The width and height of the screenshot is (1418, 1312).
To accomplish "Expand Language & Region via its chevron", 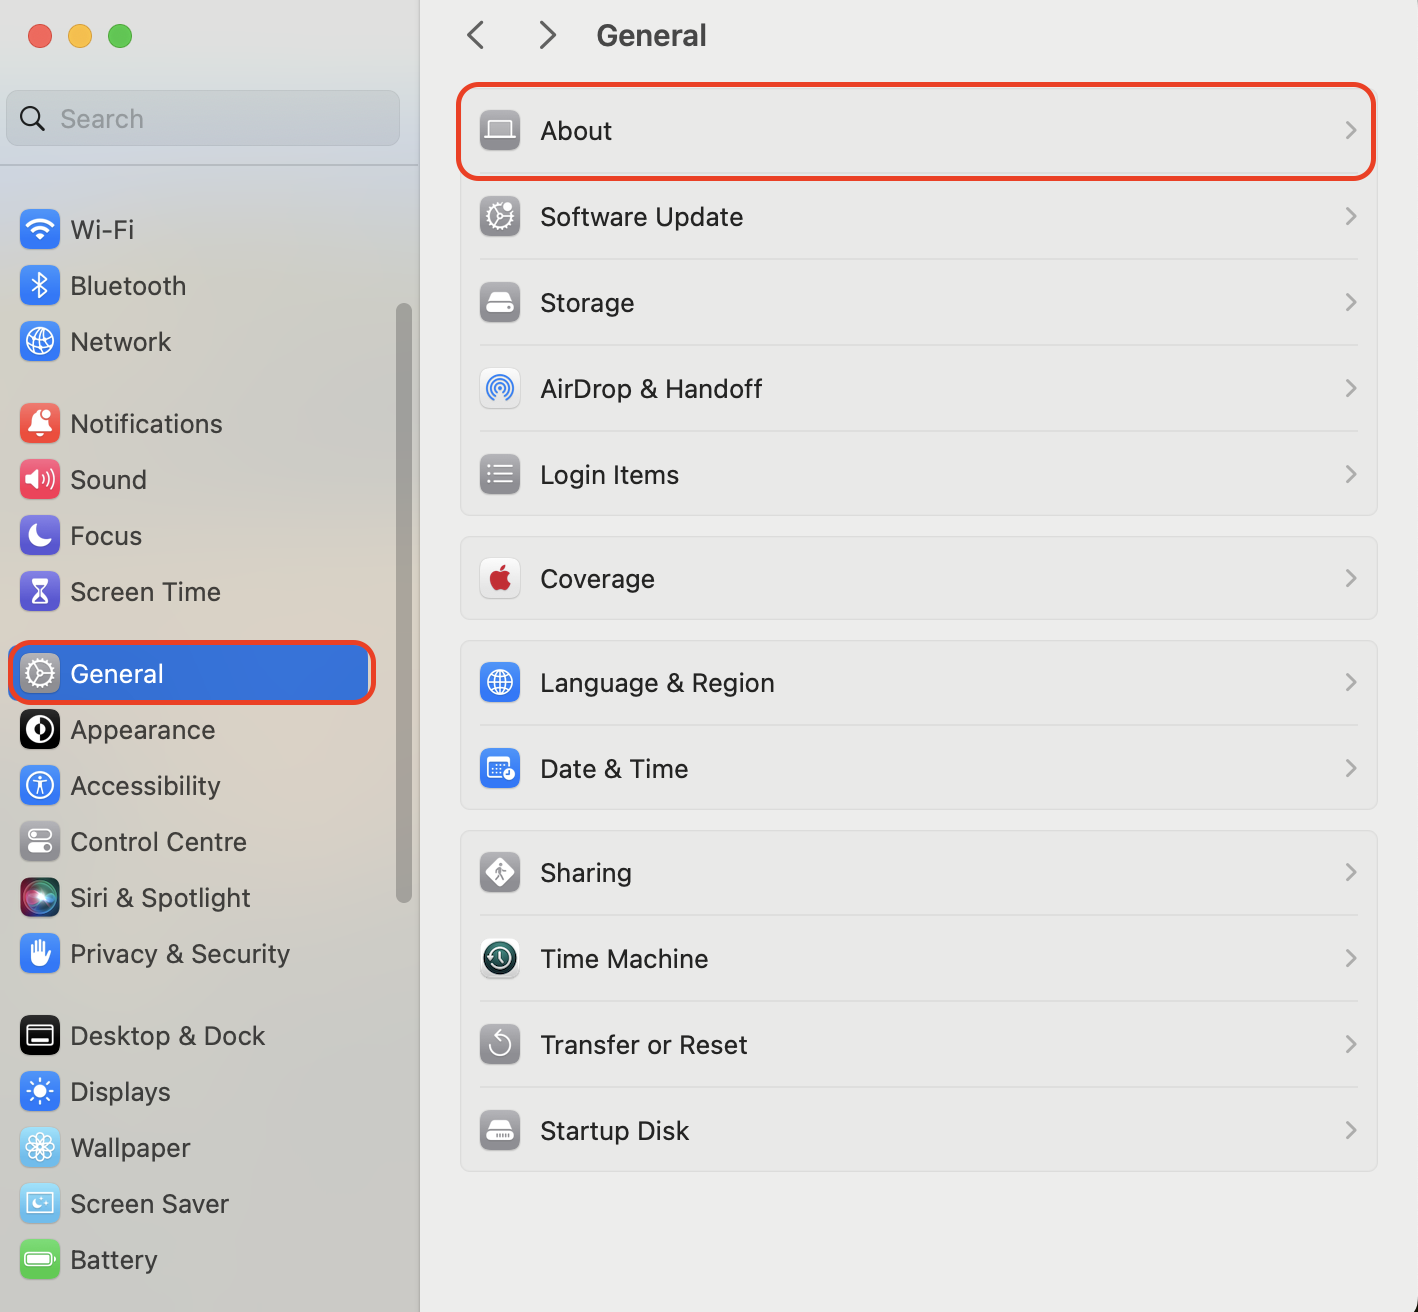I will [1351, 683].
